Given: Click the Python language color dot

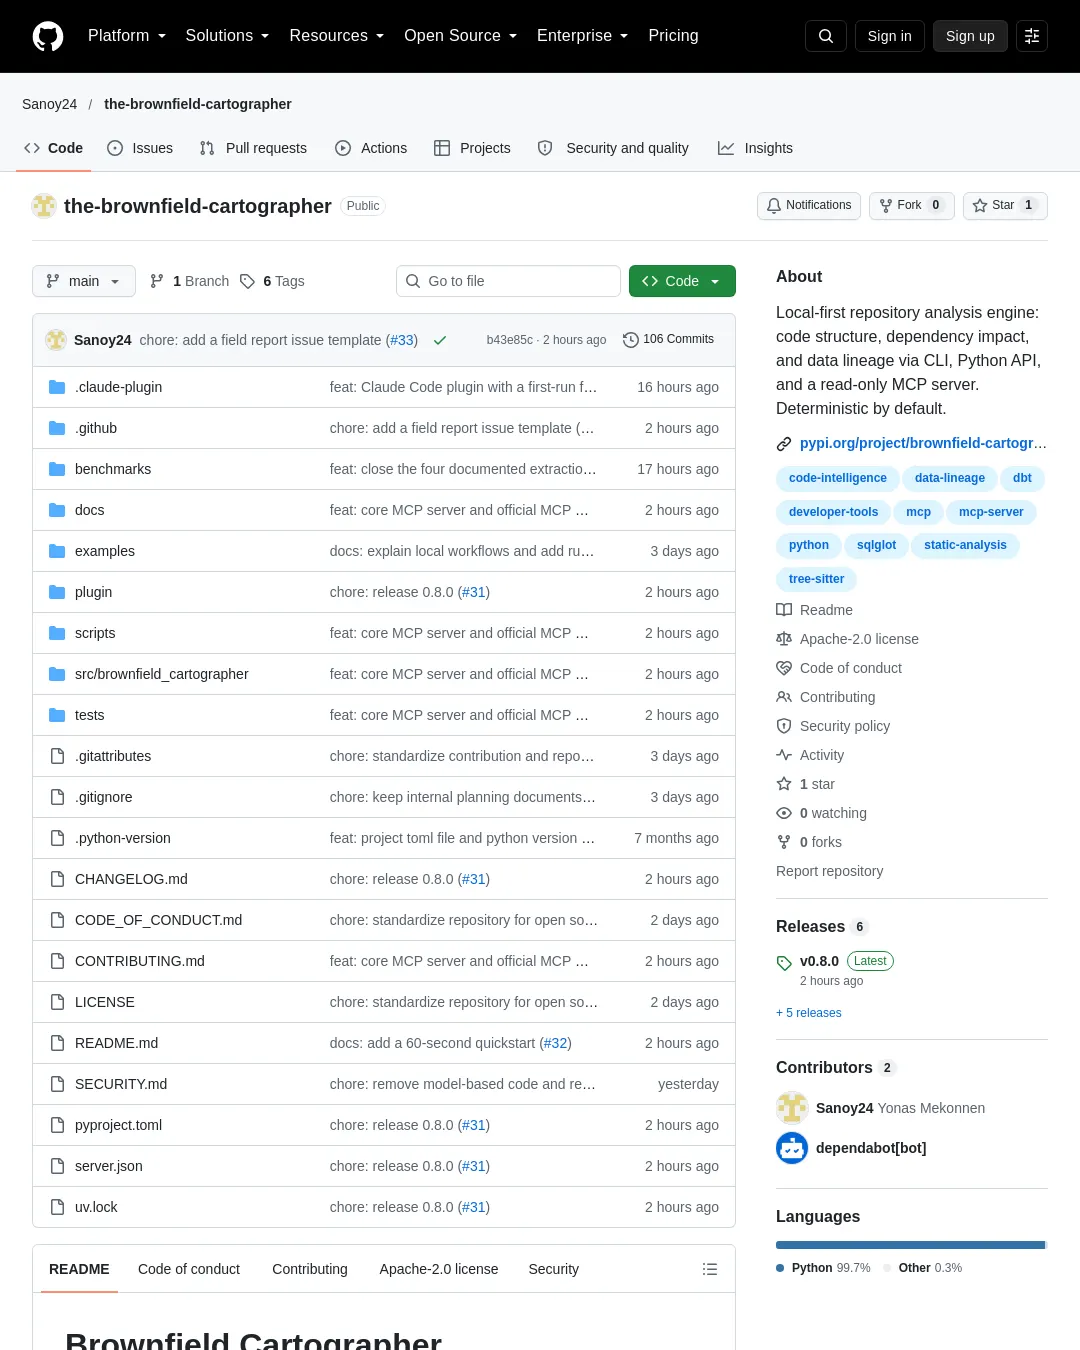Looking at the screenshot, I should [x=780, y=1268].
